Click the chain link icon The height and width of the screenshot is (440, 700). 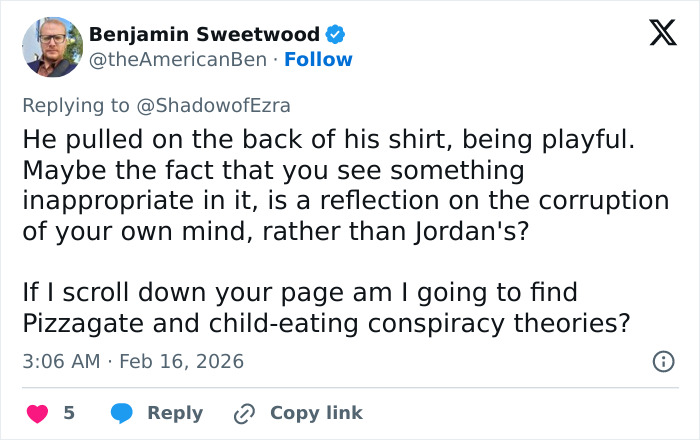(x=244, y=413)
